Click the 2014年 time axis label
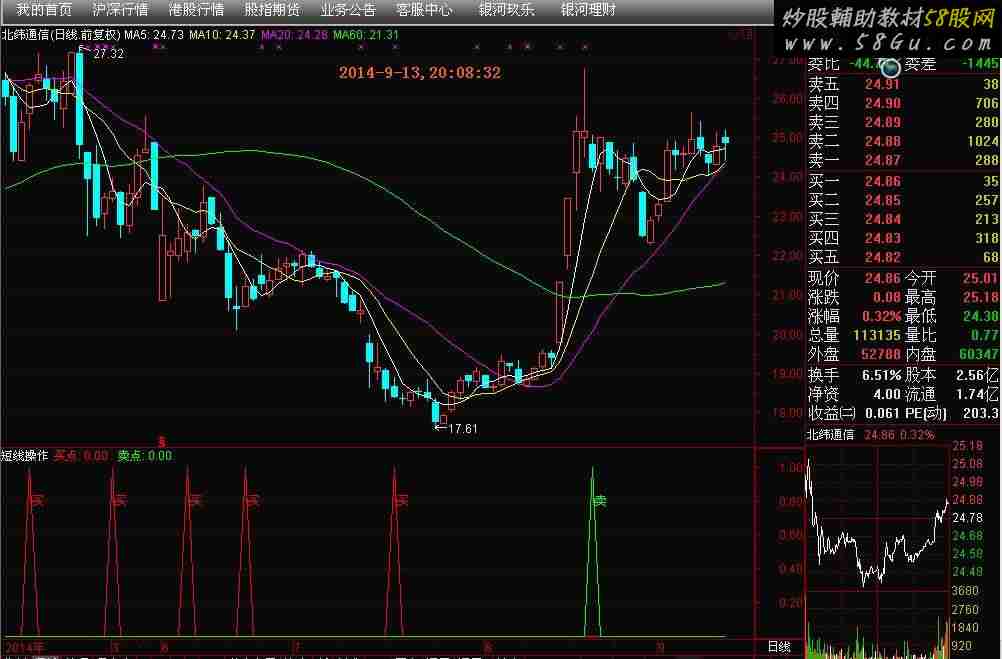Image resolution: width=1002 pixels, height=659 pixels. coord(25,647)
